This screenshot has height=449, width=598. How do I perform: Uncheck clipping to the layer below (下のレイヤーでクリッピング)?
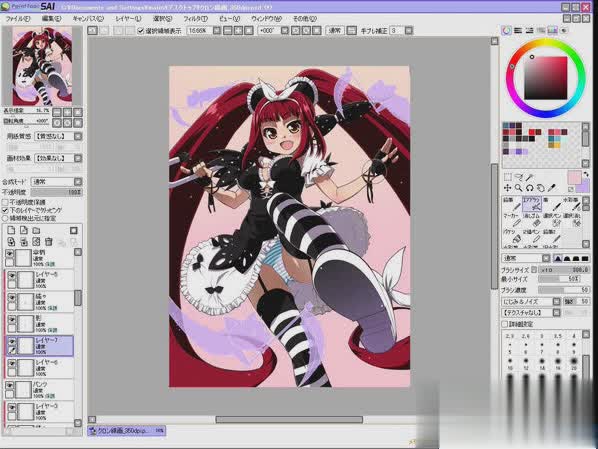click(5, 210)
